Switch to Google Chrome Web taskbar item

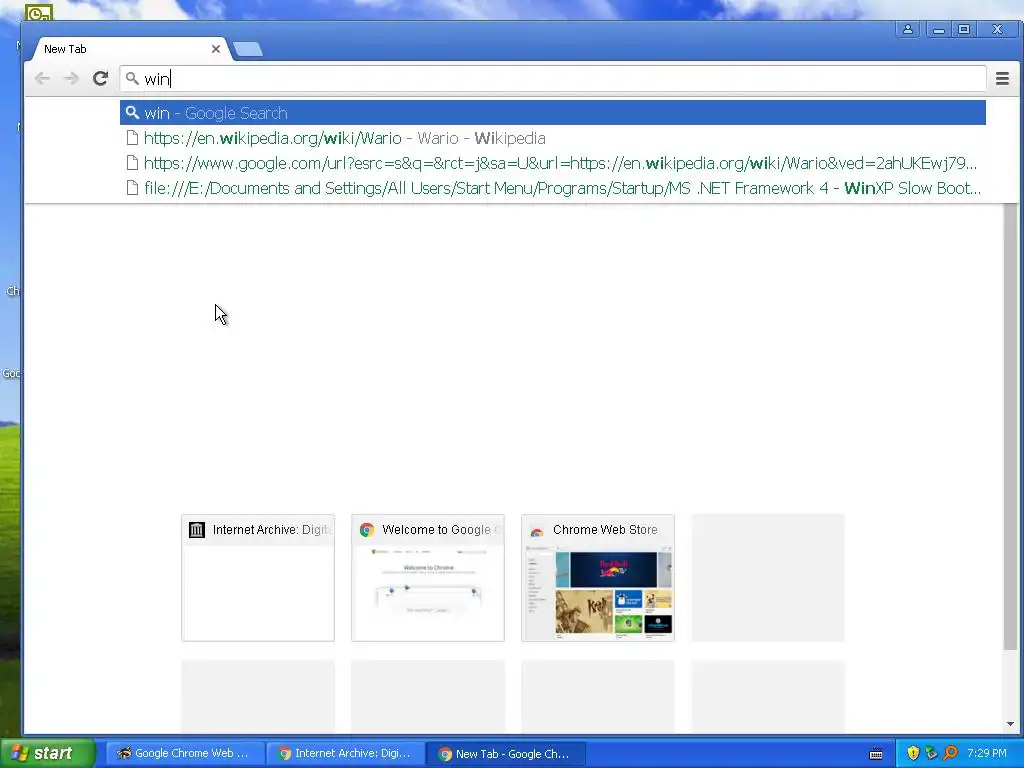[185, 753]
